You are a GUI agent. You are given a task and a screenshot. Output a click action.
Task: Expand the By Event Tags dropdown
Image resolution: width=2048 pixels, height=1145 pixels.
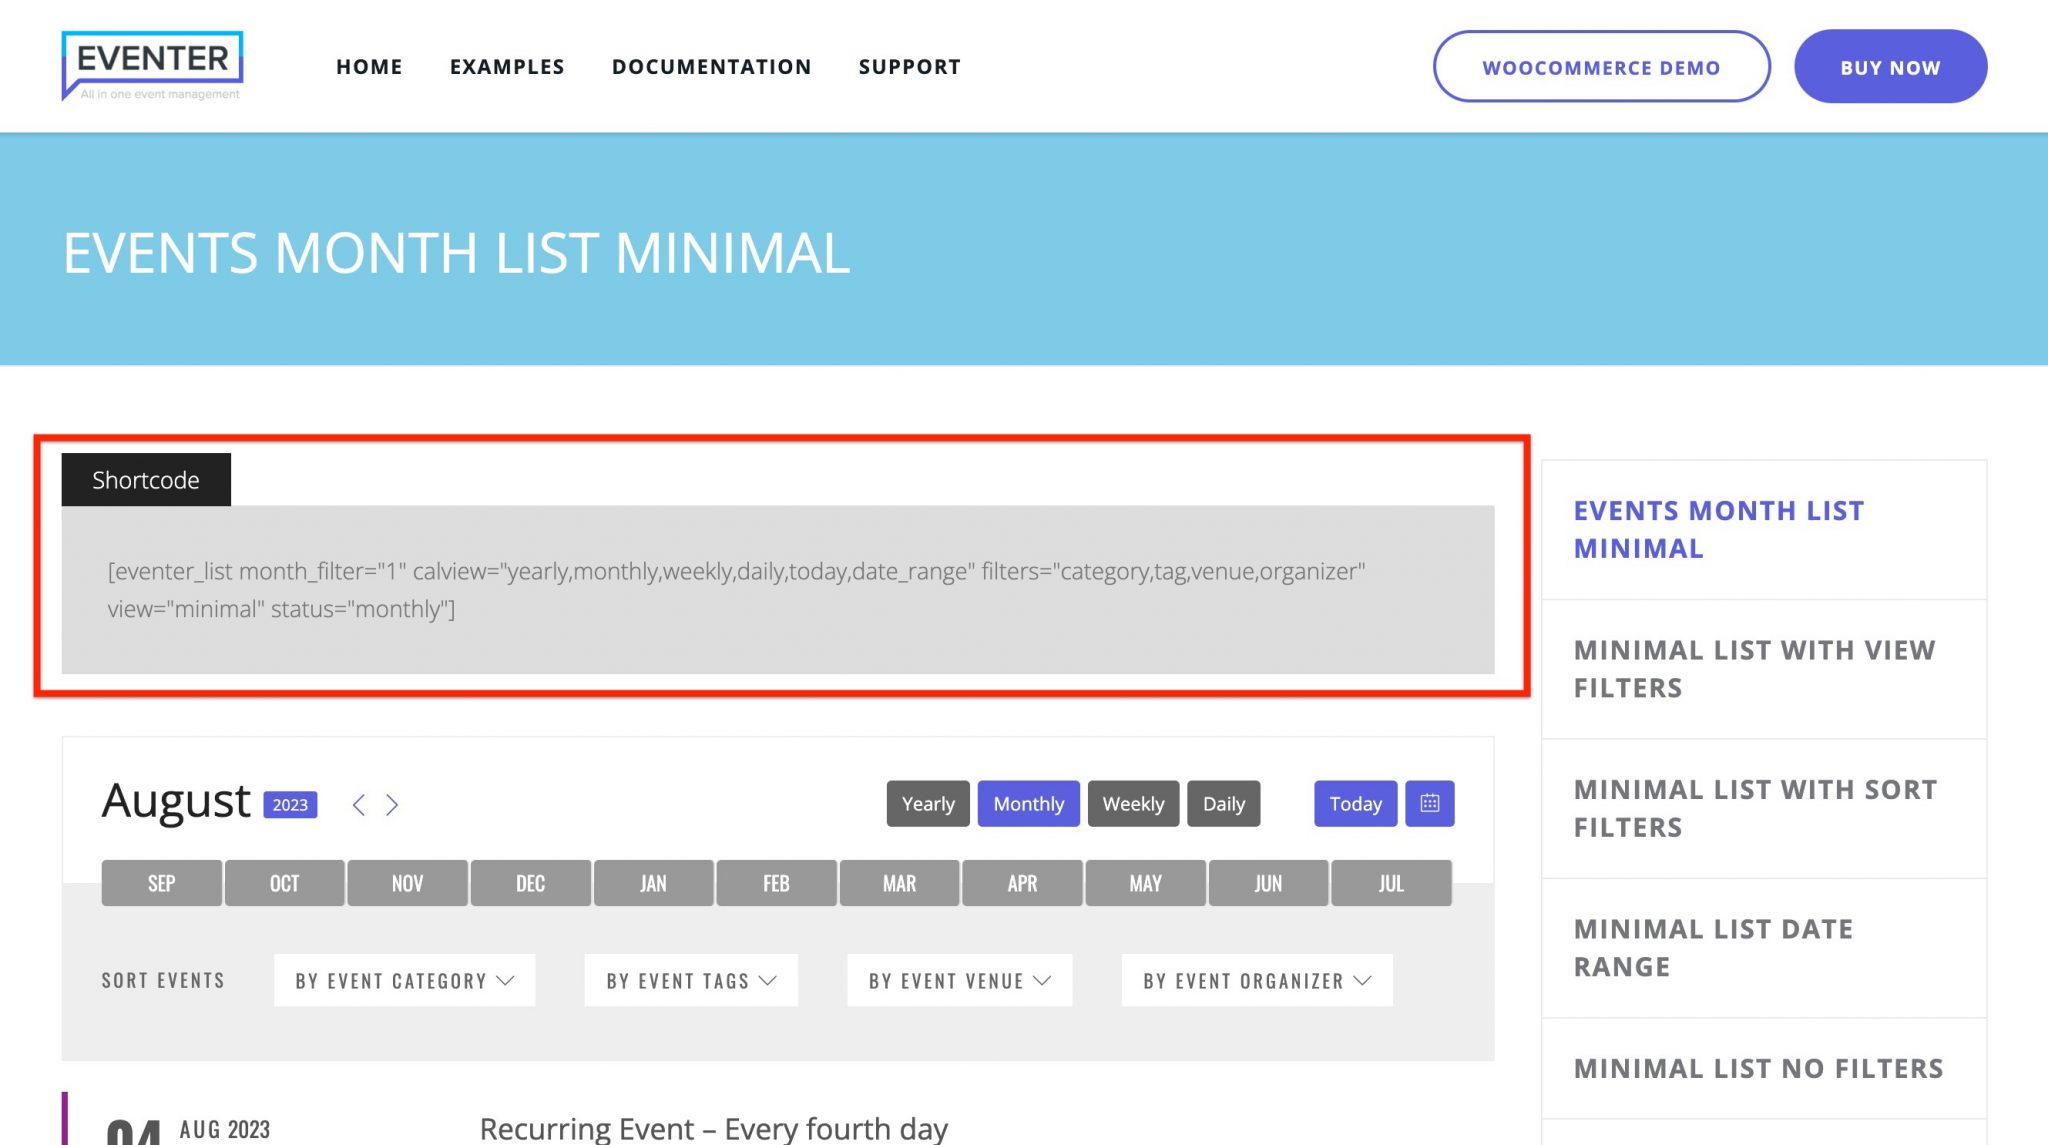(691, 980)
